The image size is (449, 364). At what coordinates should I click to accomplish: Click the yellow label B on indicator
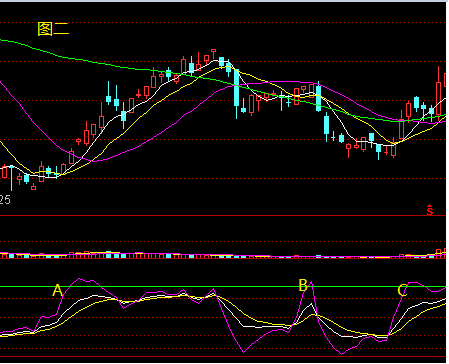click(x=303, y=285)
